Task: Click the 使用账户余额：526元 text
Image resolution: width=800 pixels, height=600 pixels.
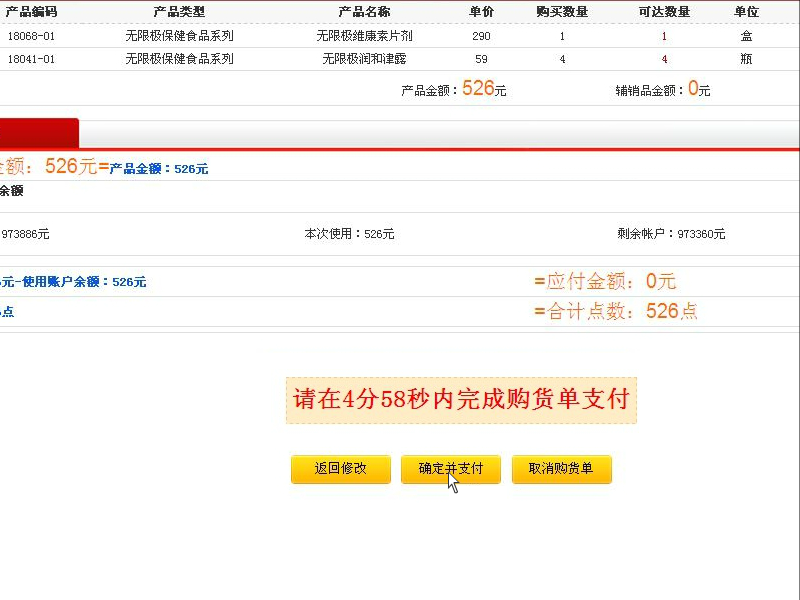Action: (84, 282)
